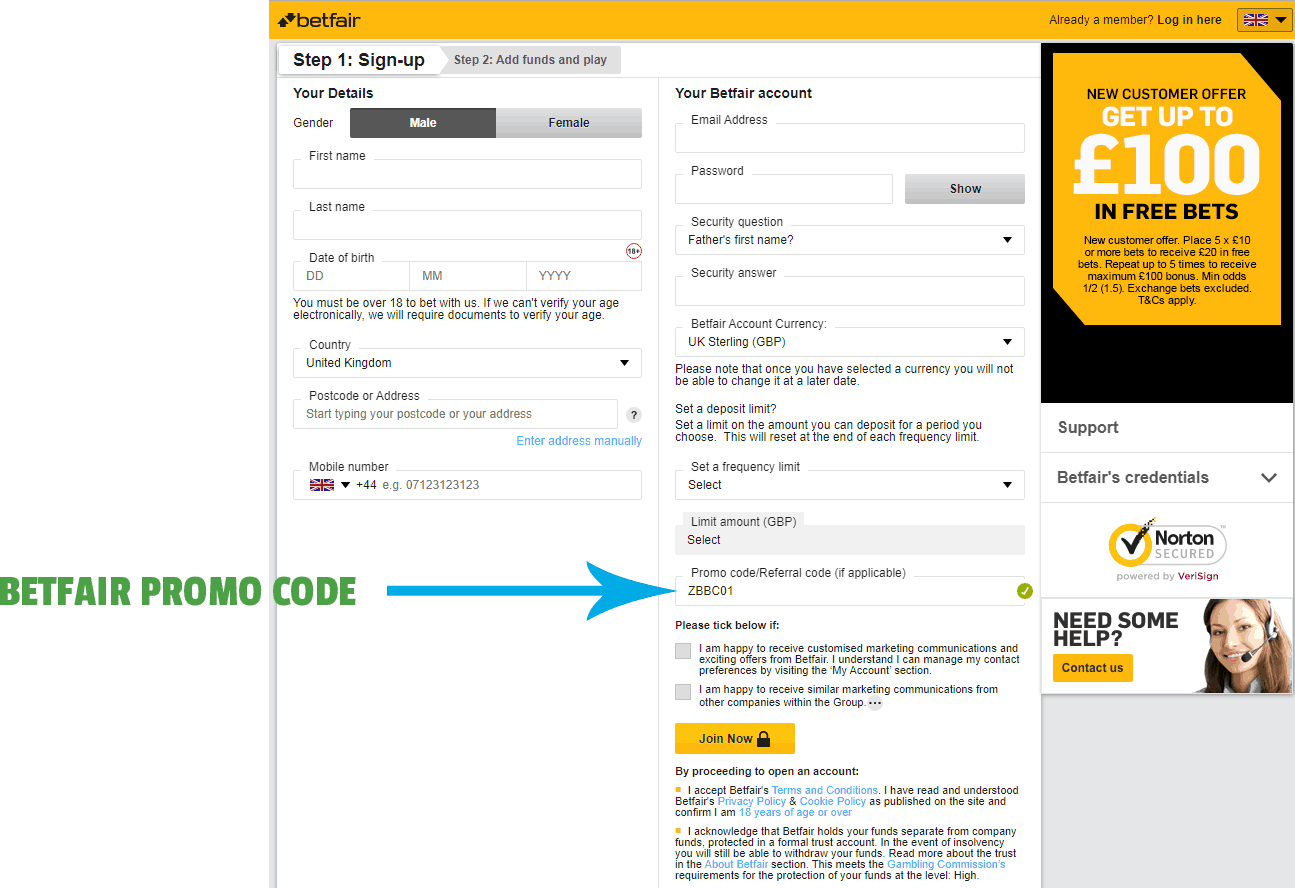This screenshot has height=888, width=1295.
Task: Focus the Email Address field
Action: pyautogui.click(x=850, y=138)
